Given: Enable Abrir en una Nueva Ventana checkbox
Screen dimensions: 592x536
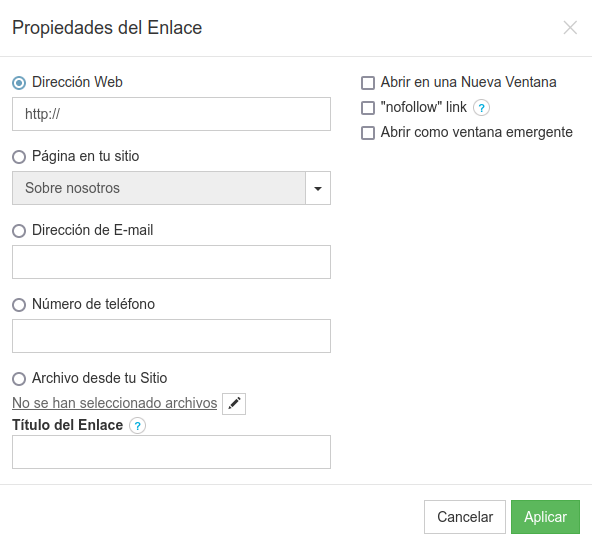Looking at the screenshot, I should point(368,83).
